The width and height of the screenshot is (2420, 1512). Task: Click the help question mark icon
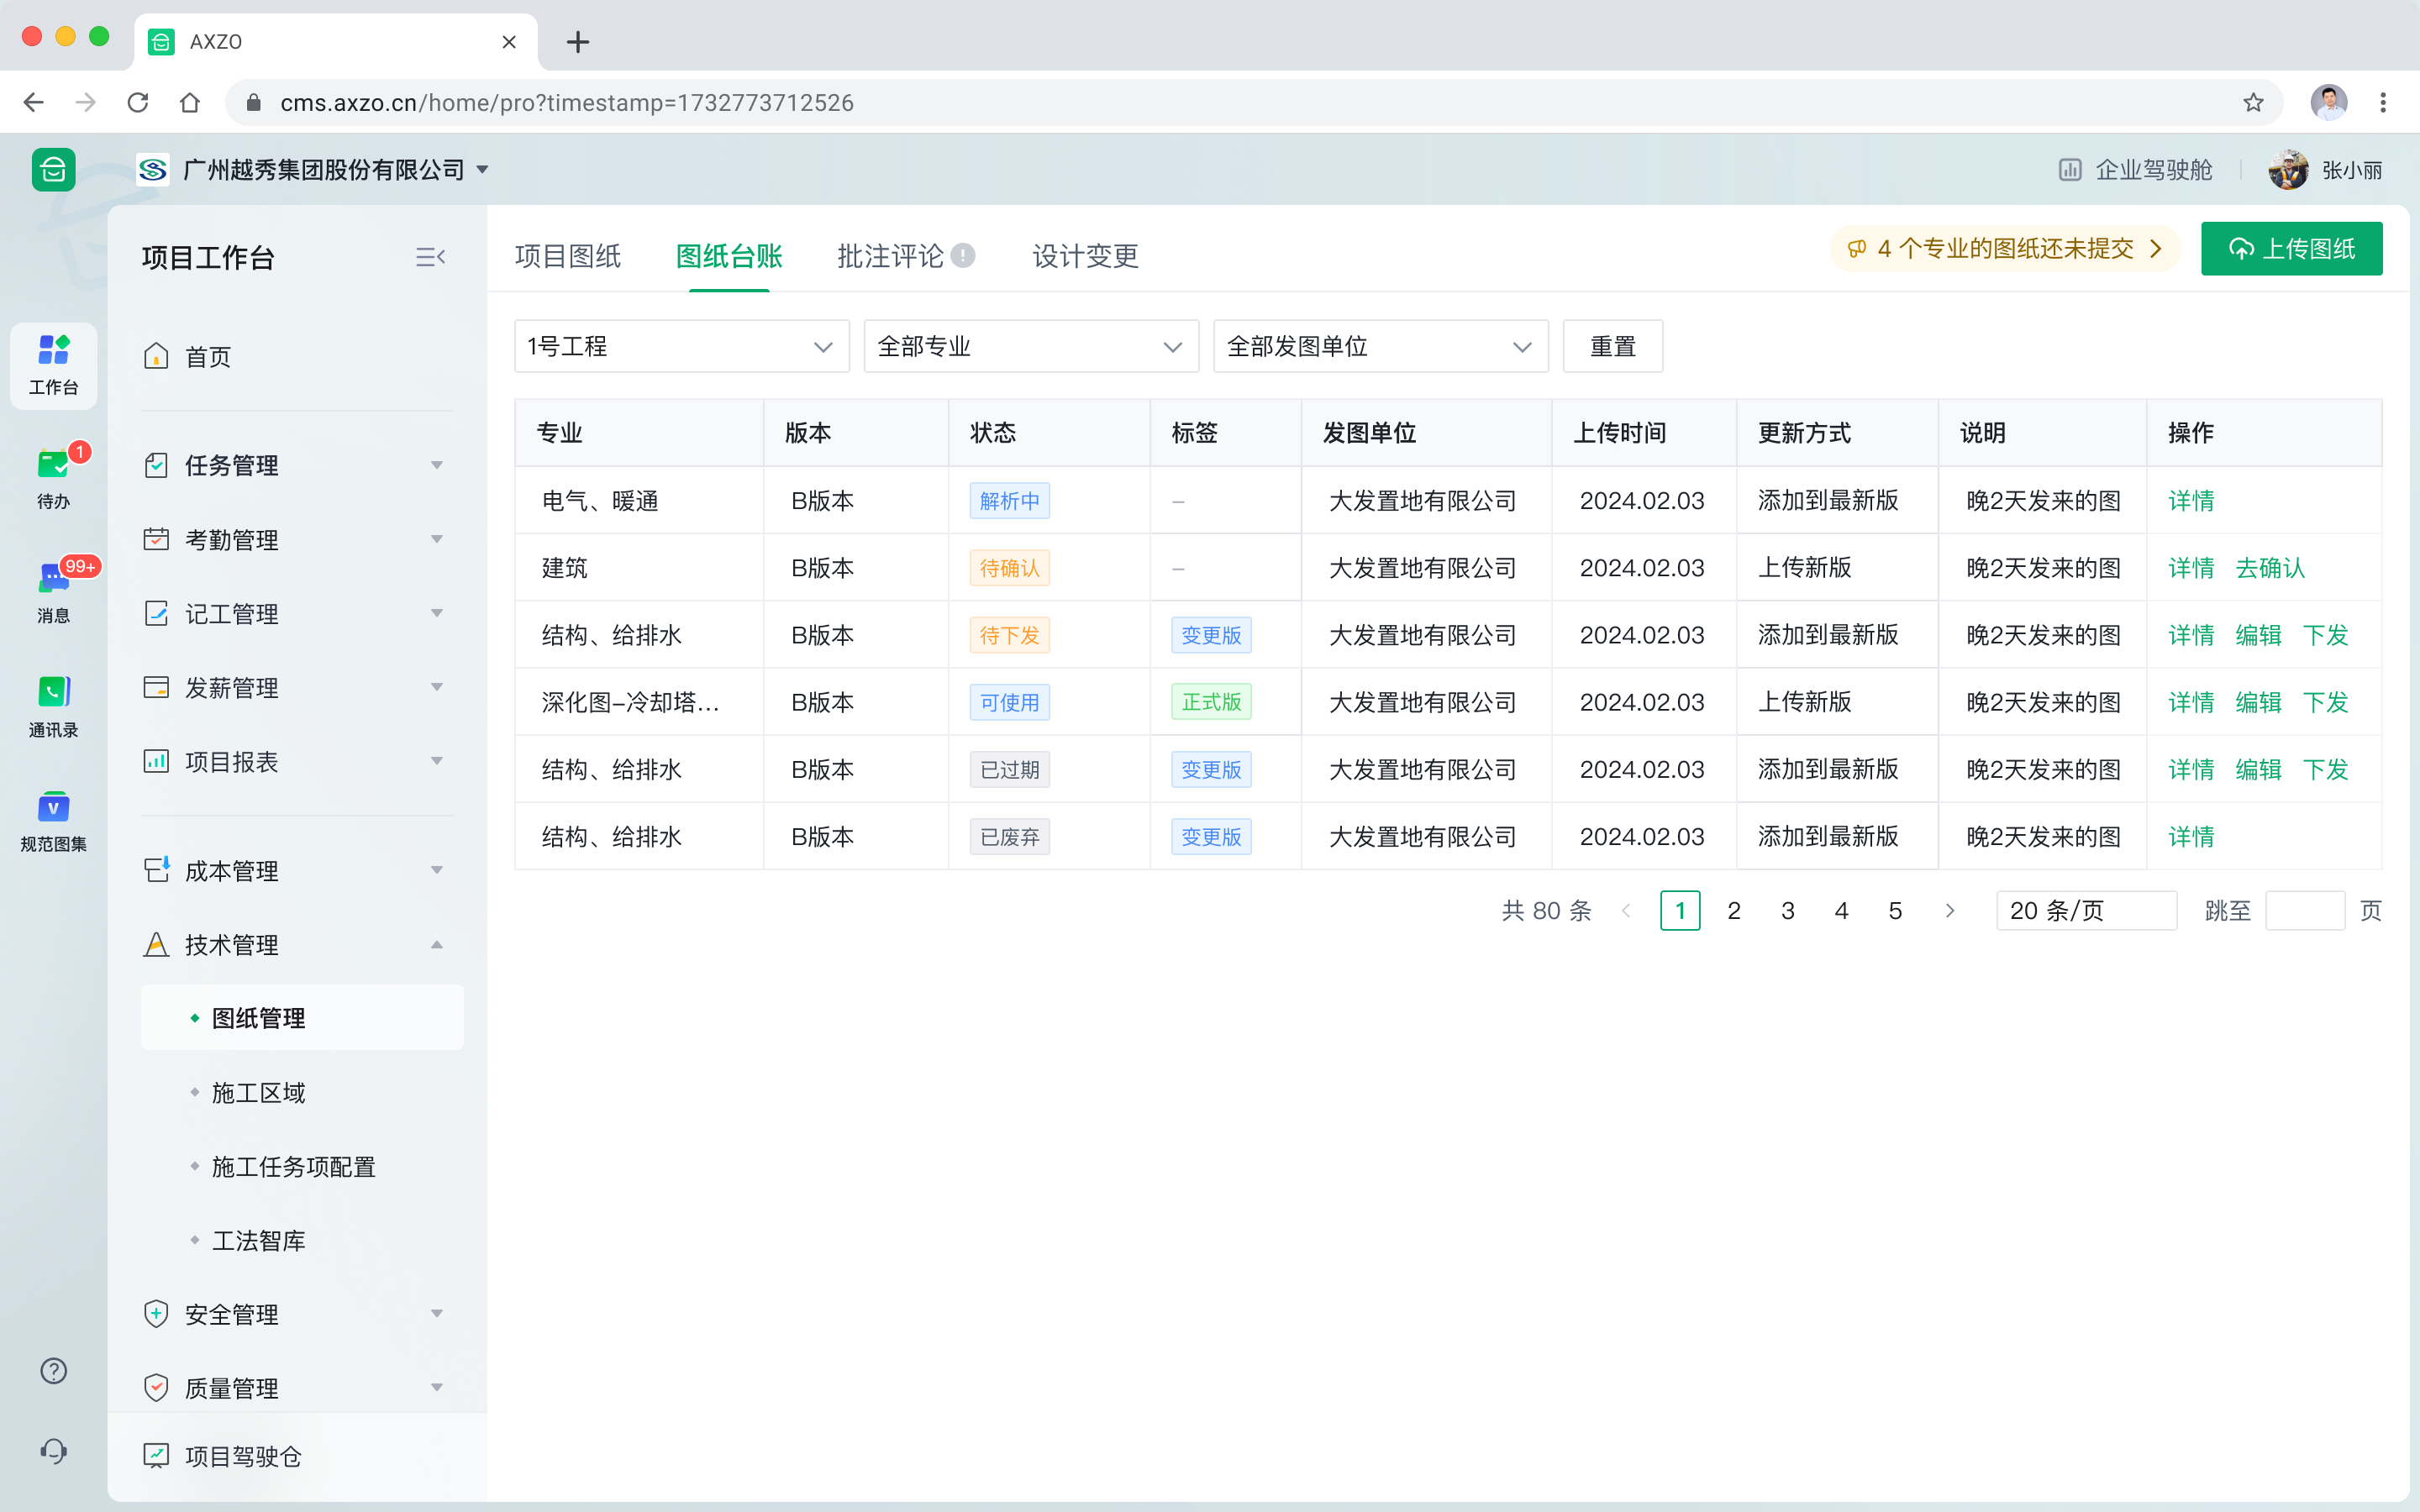coord(52,1371)
